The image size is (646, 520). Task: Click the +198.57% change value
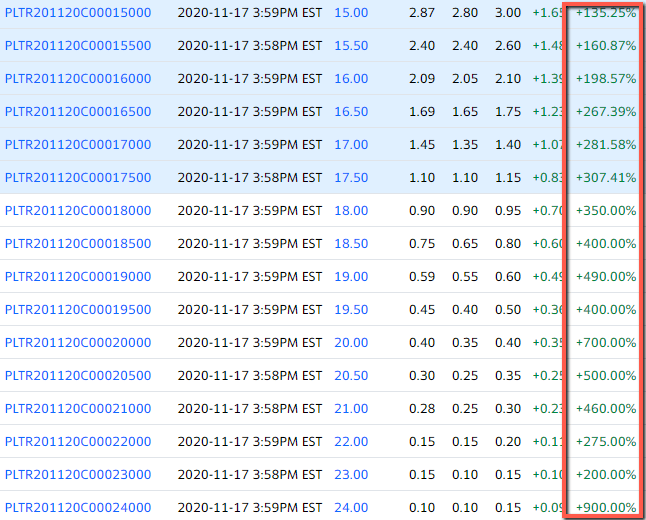[606, 79]
